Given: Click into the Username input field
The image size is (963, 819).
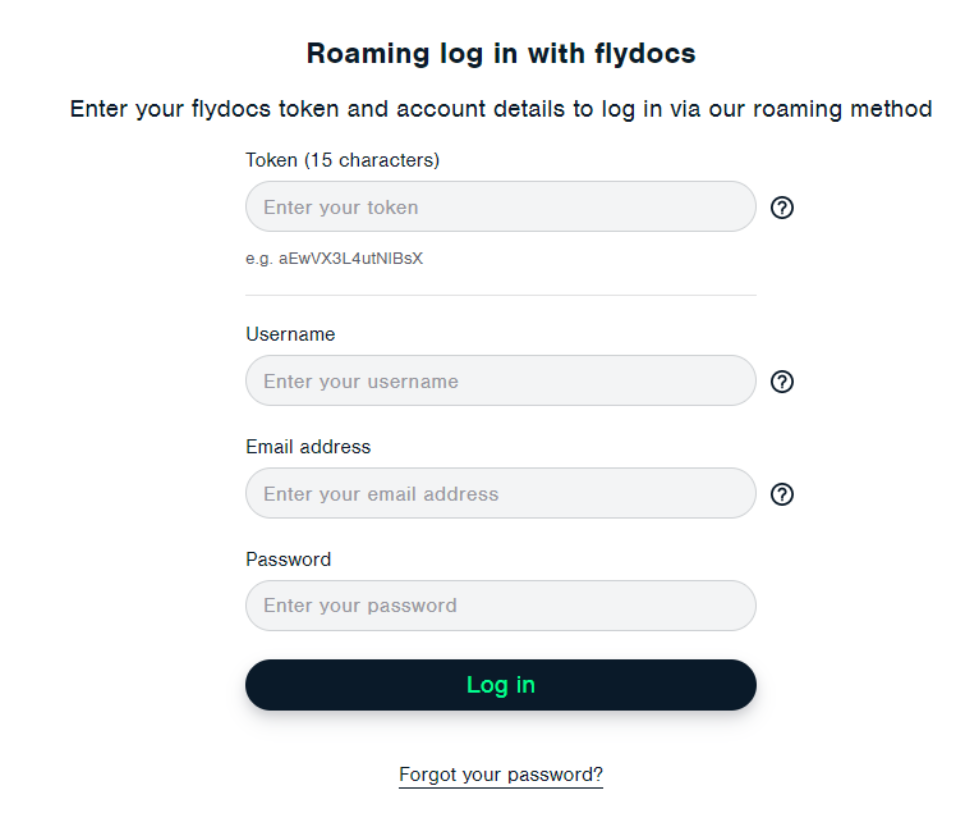Looking at the screenshot, I should coord(500,381).
